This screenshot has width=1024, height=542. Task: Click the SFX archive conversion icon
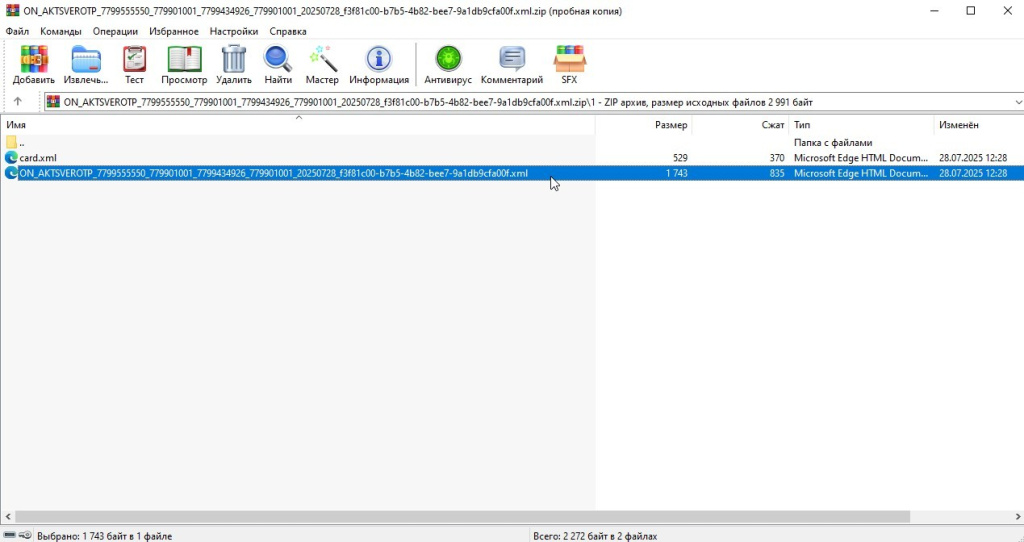pos(569,63)
